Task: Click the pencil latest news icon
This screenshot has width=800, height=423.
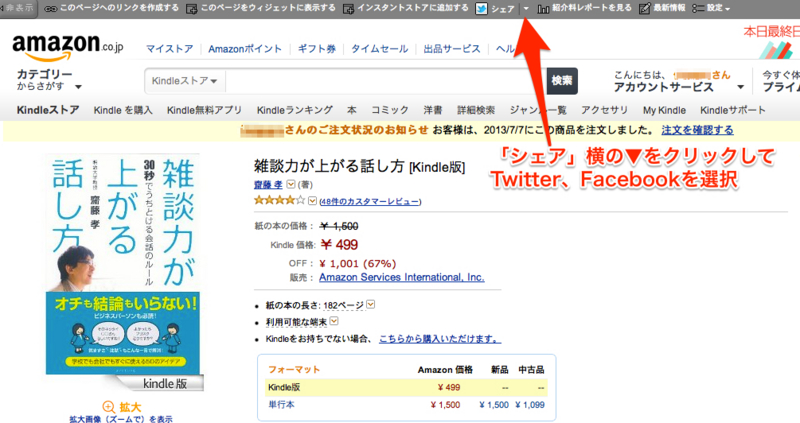Action: tap(644, 8)
